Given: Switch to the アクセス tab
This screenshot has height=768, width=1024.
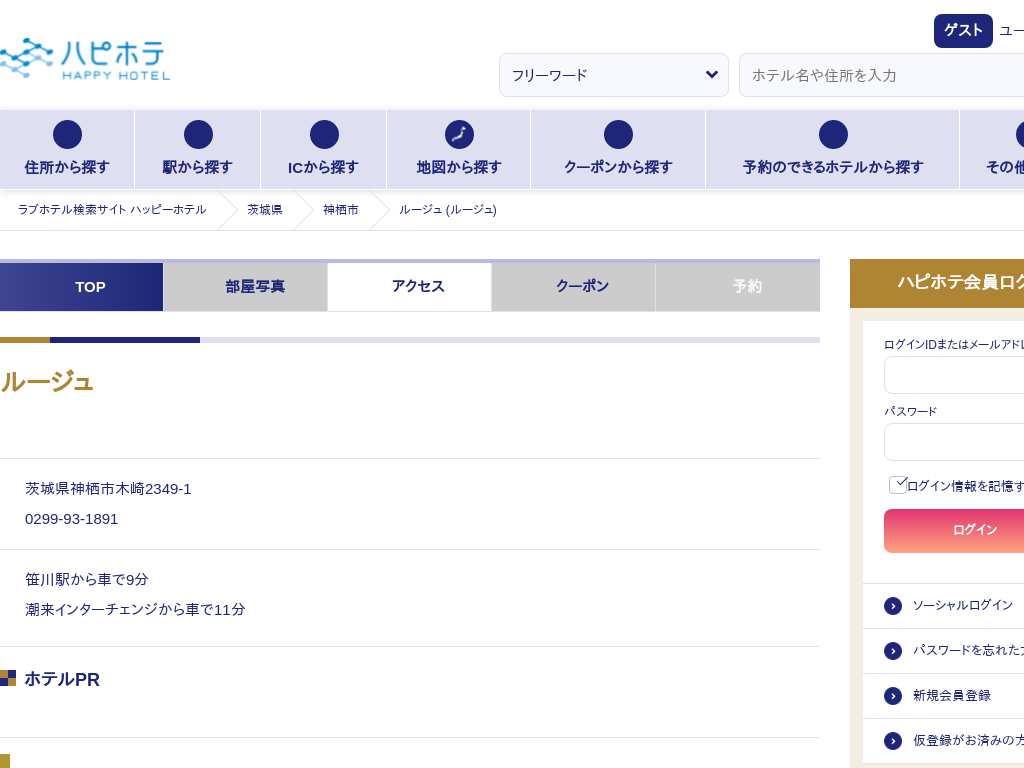Looking at the screenshot, I should pos(409,287).
